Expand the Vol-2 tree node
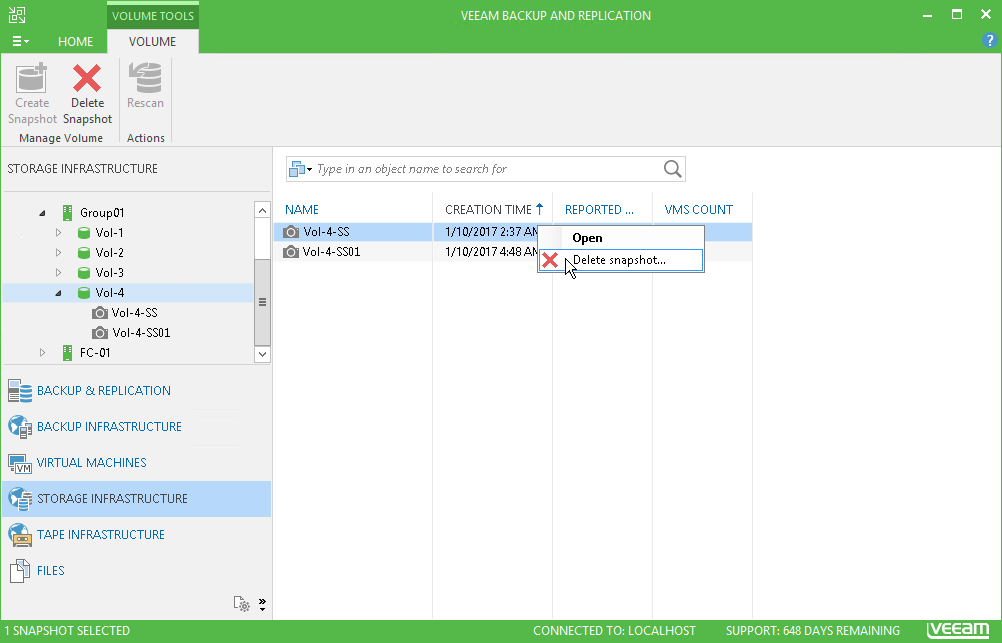 pyautogui.click(x=58, y=252)
